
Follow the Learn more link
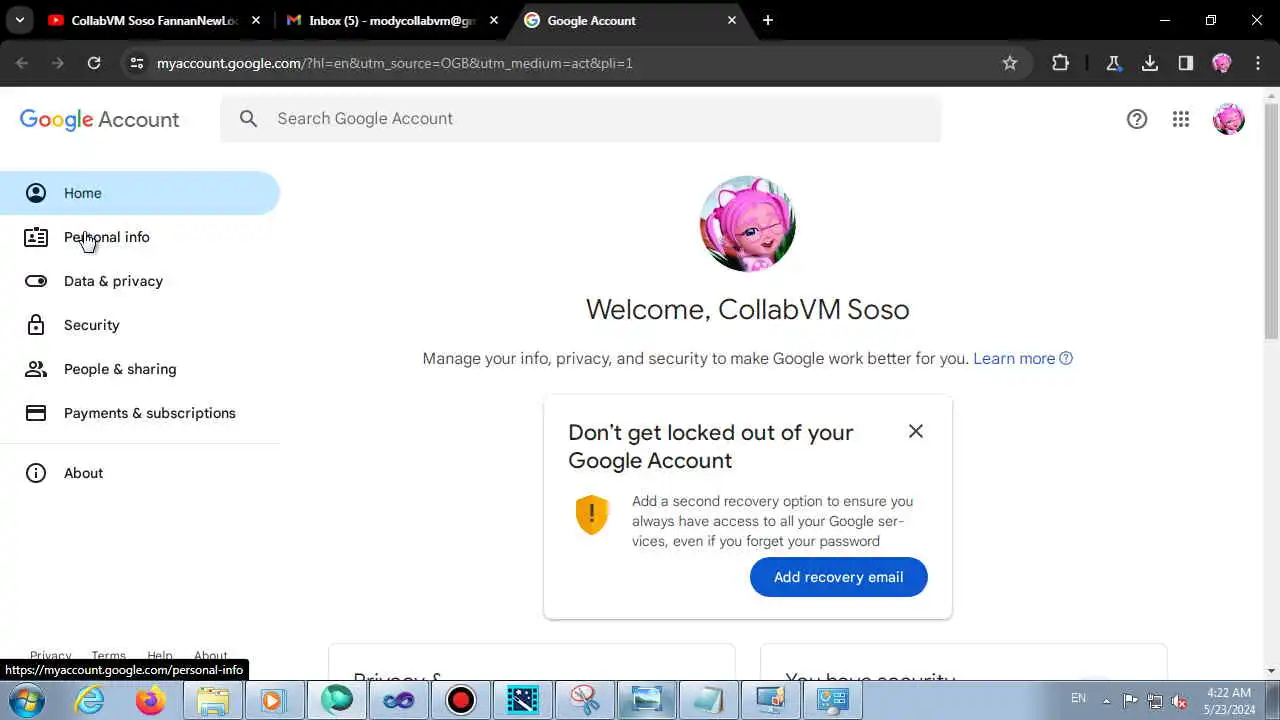pyautogui.click(x=1023, y=358)
